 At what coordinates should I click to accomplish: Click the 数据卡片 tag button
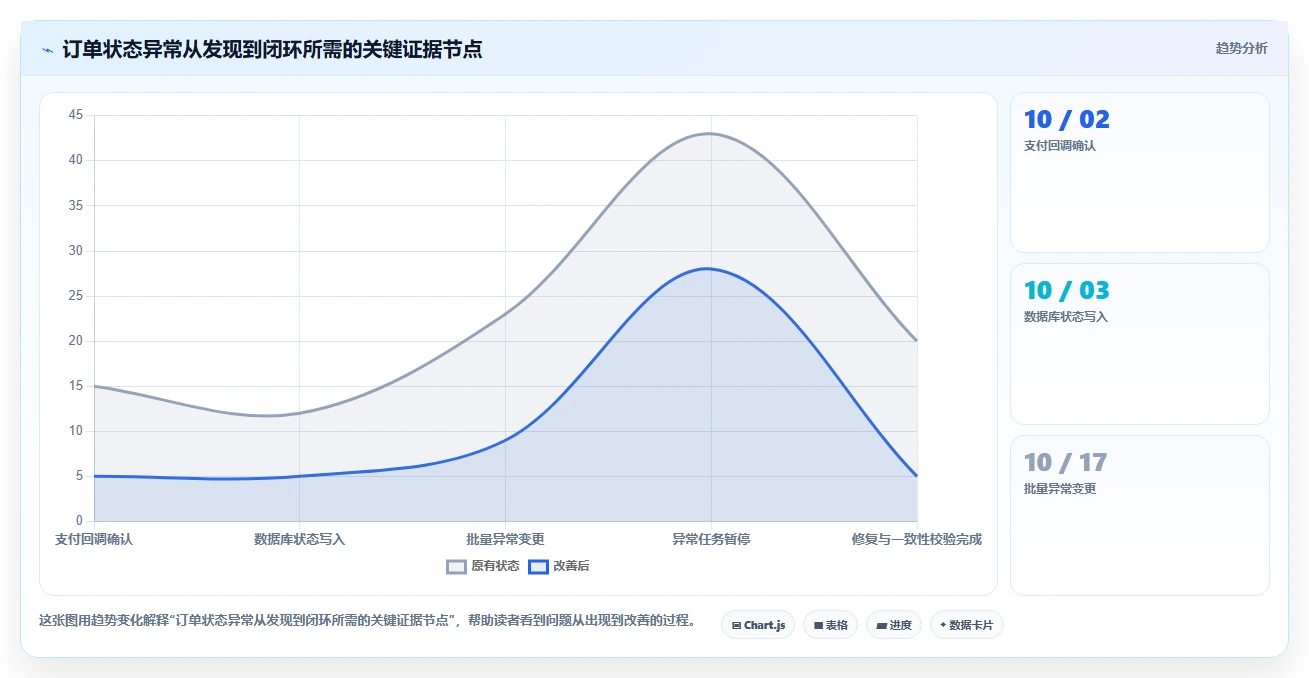[x=966, y=625]
